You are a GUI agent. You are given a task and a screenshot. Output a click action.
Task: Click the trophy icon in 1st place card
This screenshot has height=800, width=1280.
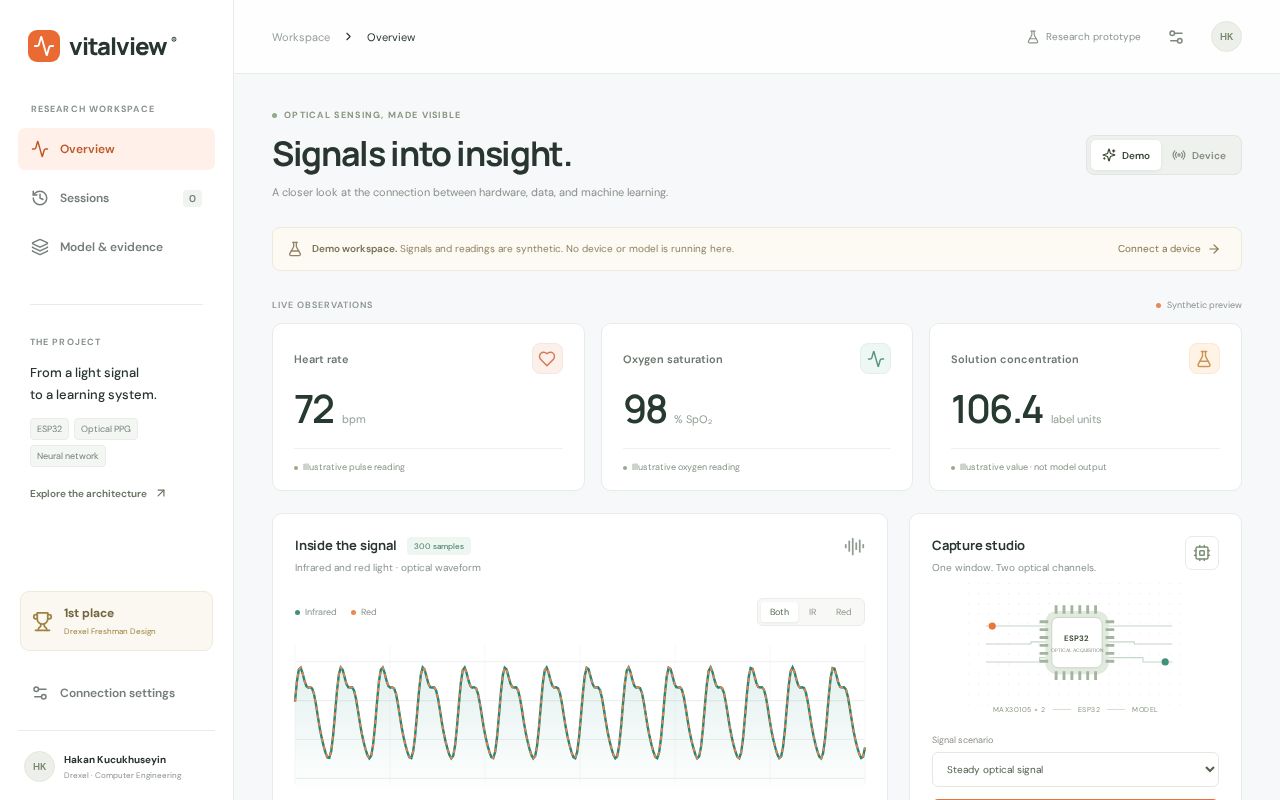click(42, 621)
